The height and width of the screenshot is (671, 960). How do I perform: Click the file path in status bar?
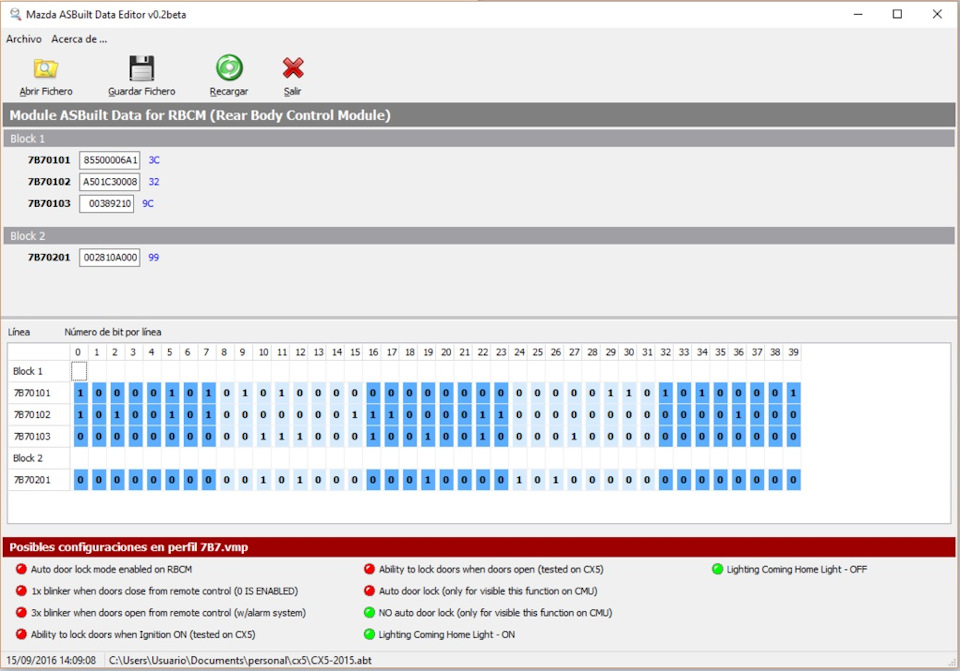(240, 661)
